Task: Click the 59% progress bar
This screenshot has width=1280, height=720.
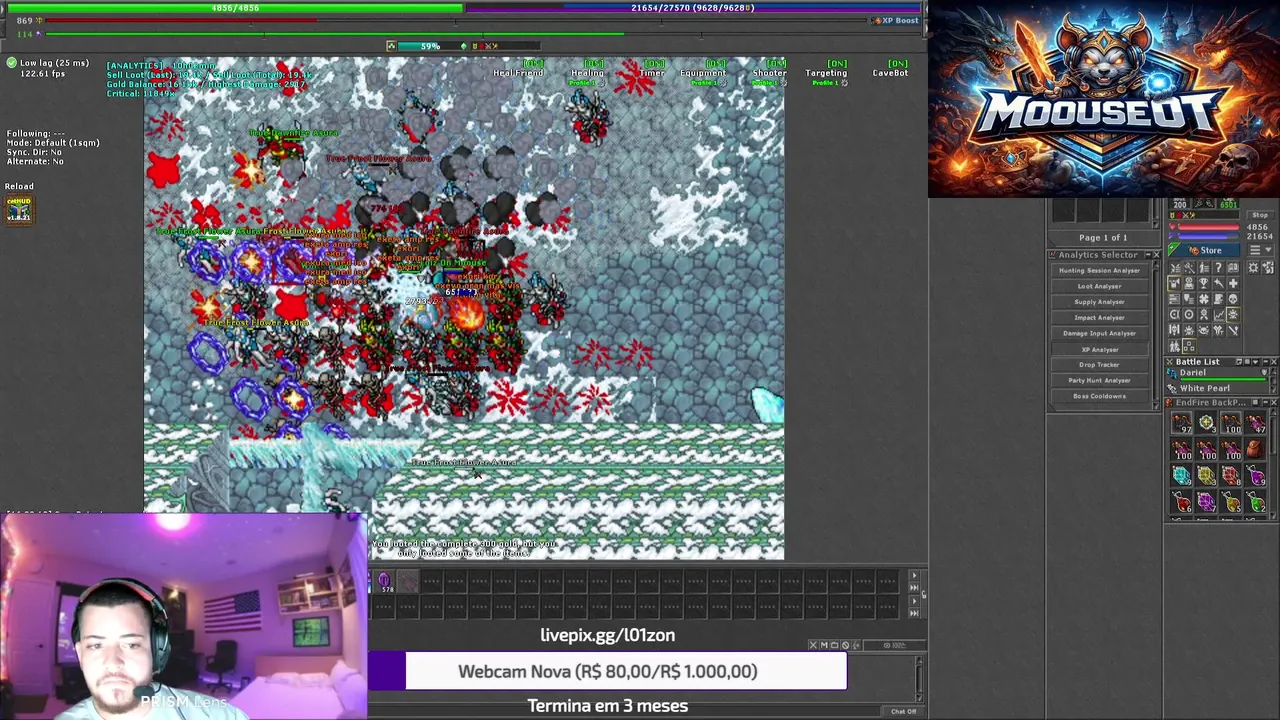Action: pyautogui.click(x=430, y=46)
